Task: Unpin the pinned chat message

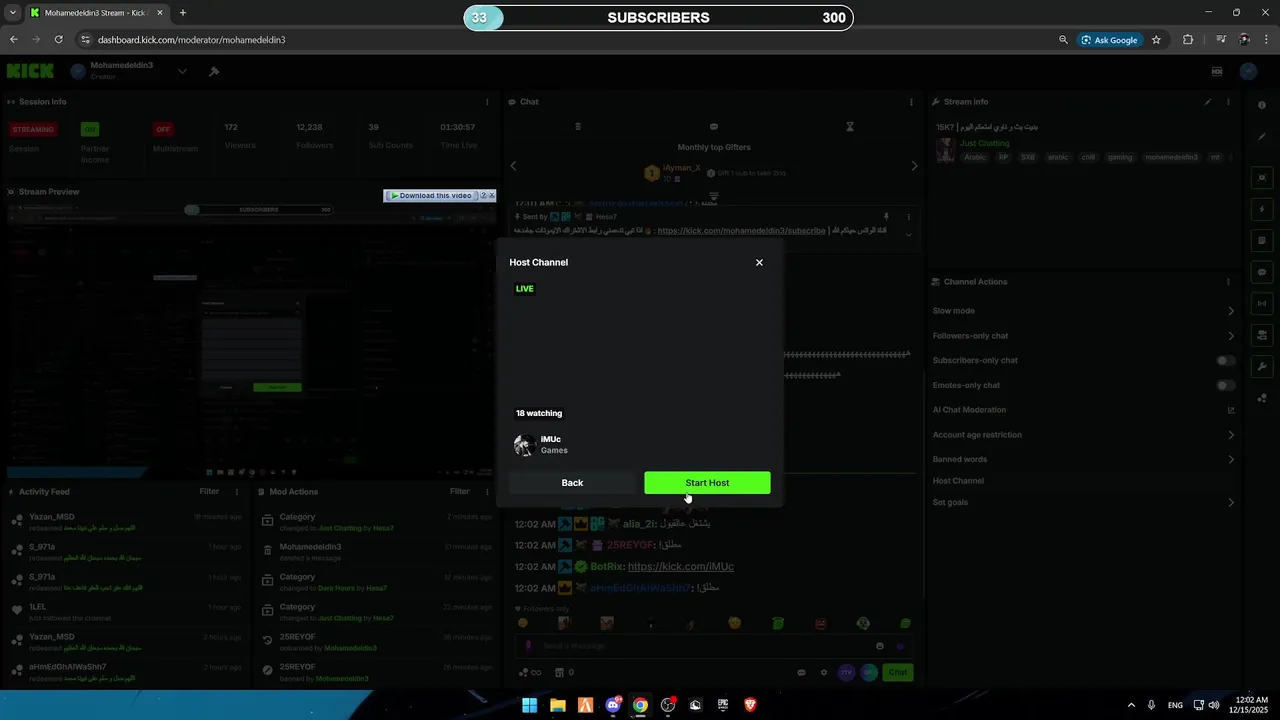Action: (886, 216)
